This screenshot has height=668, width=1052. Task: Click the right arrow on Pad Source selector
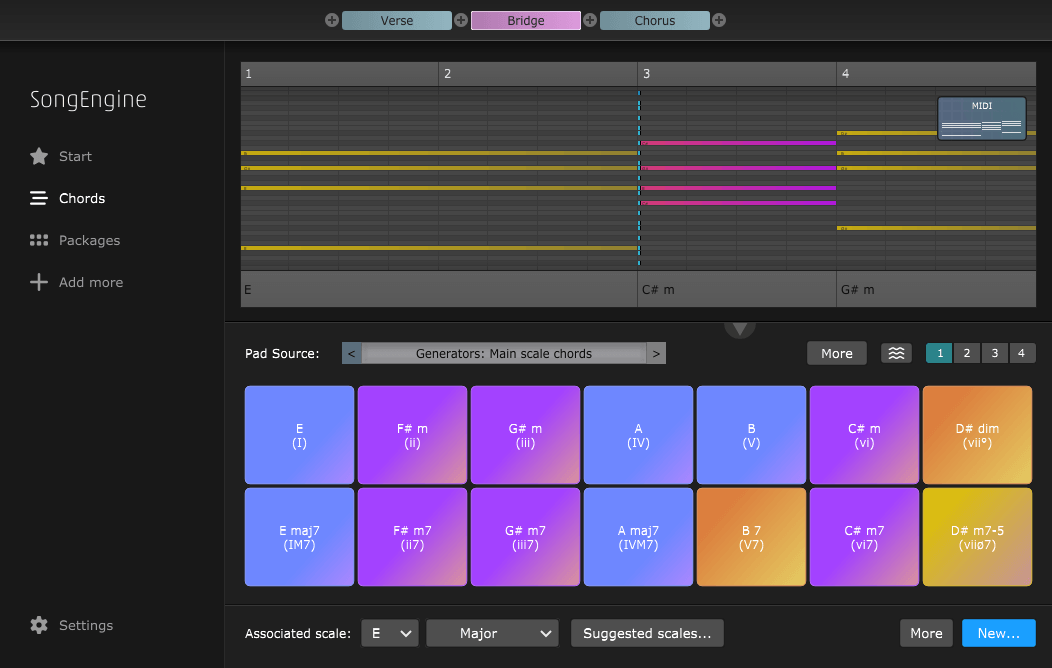tap(658, 353)
